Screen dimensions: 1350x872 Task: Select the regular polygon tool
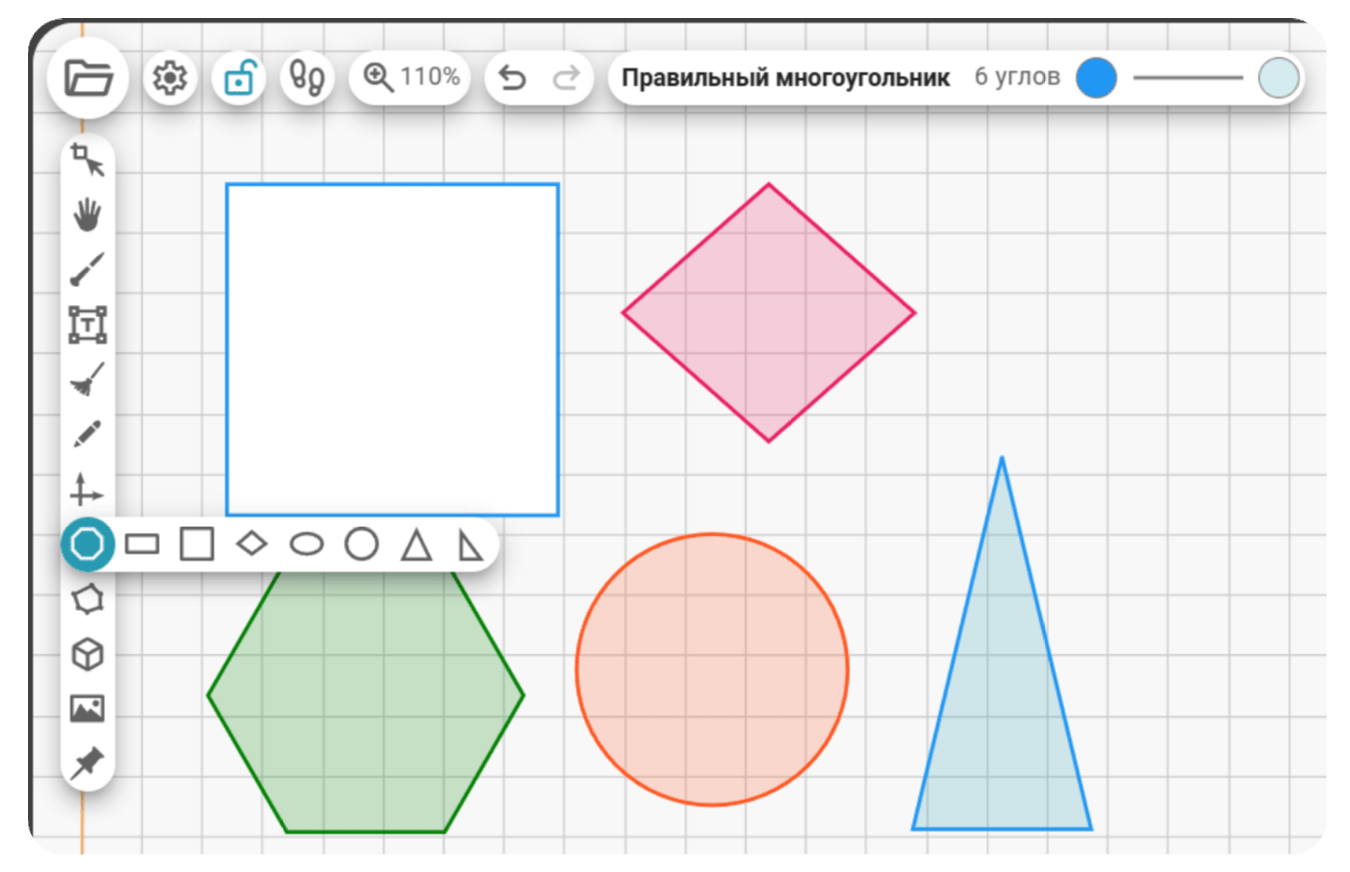[88, 544]
